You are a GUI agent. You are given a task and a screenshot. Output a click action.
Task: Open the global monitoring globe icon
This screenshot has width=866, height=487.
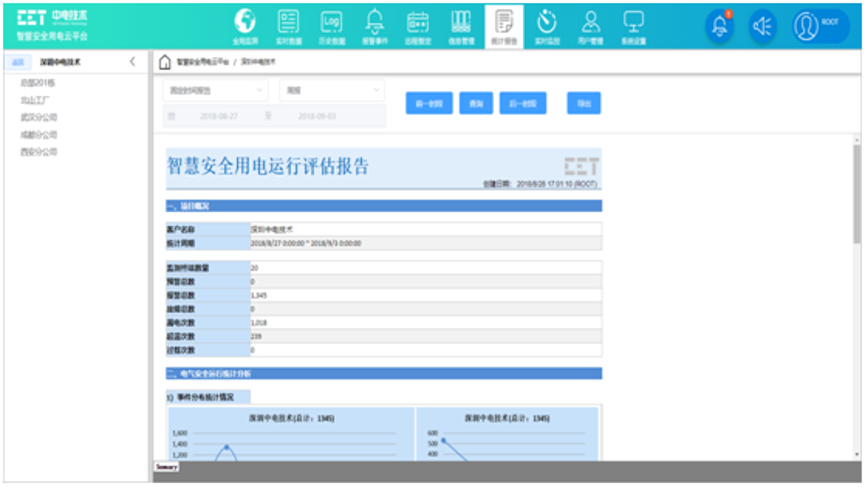(x=245, y=24)
